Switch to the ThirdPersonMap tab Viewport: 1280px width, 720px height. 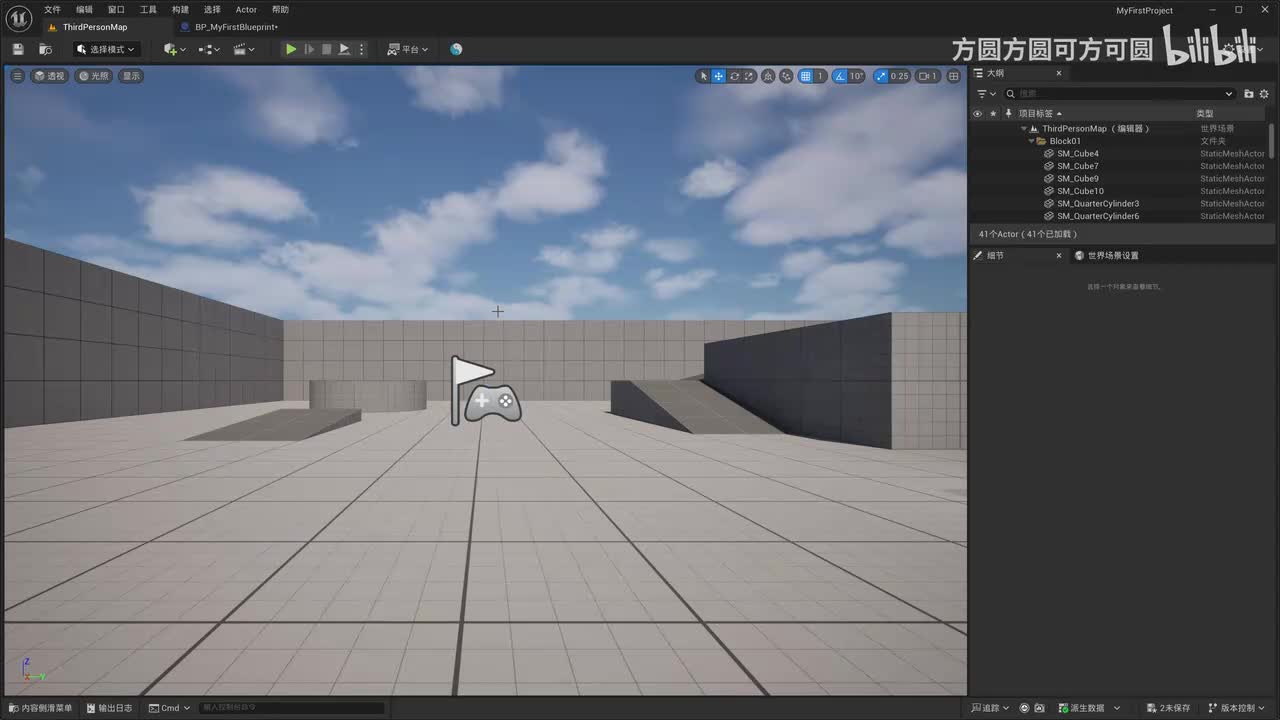95,27
